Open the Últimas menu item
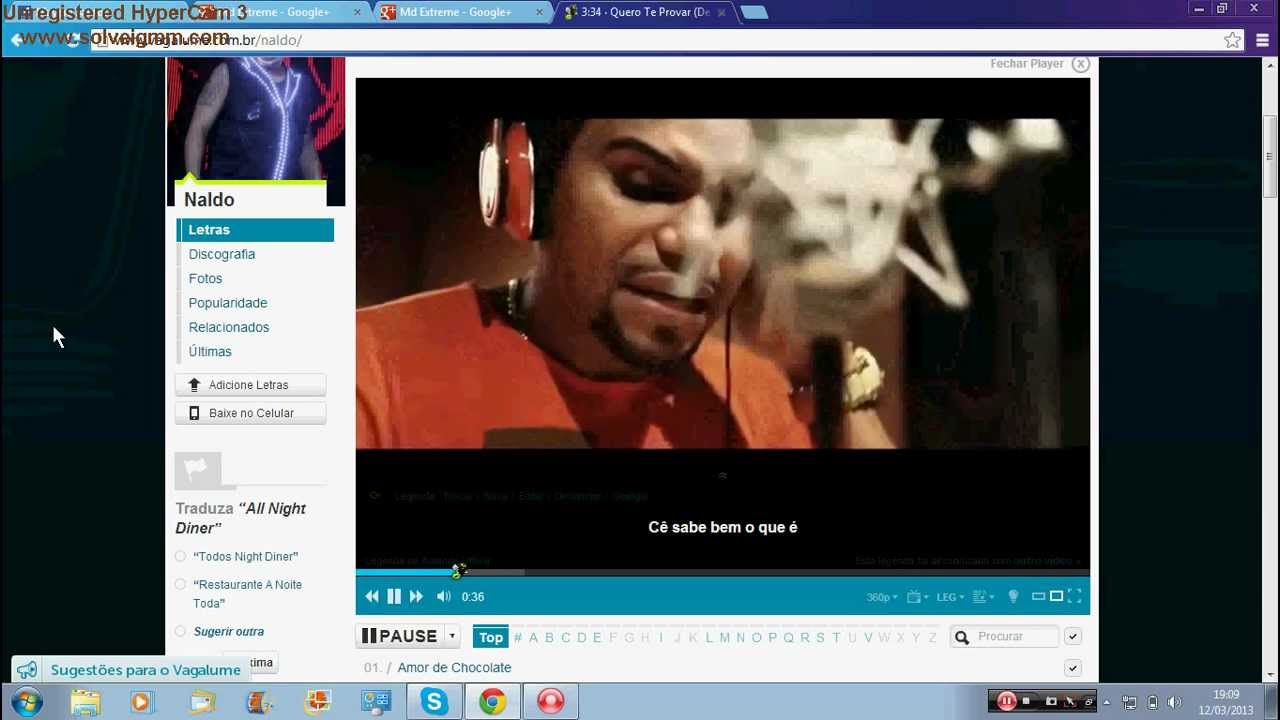The height and width of the screenshot is (720, 1280). [x=210, y=352]
